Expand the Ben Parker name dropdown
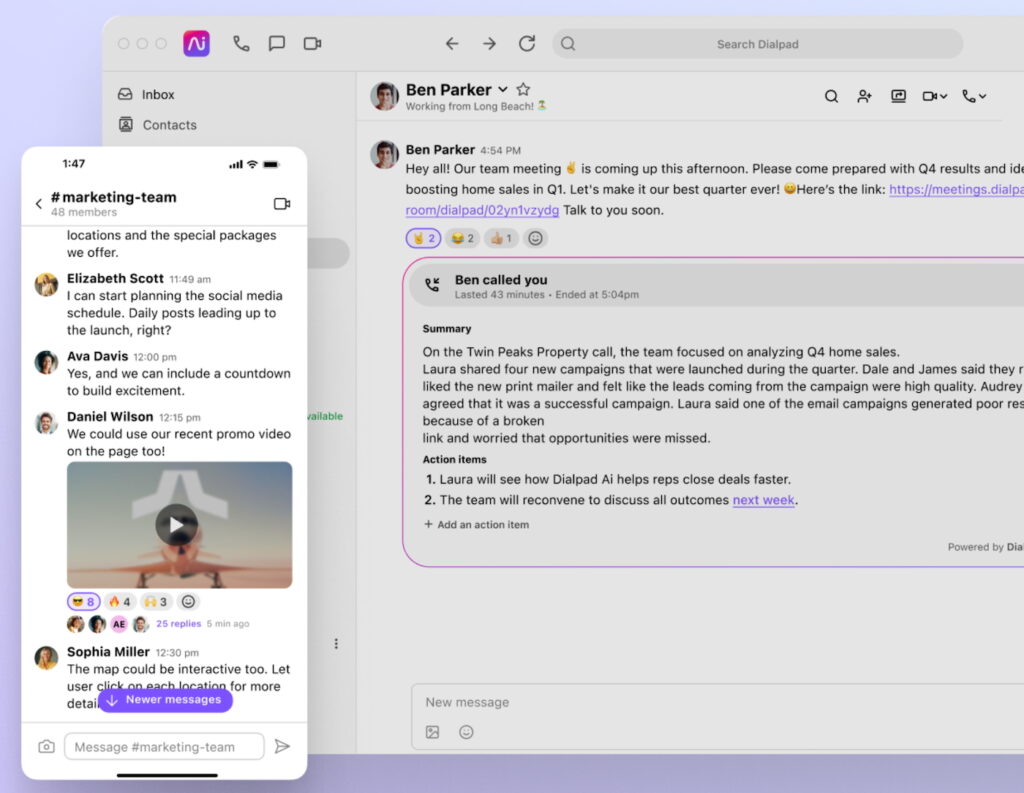 coord(503,89)
